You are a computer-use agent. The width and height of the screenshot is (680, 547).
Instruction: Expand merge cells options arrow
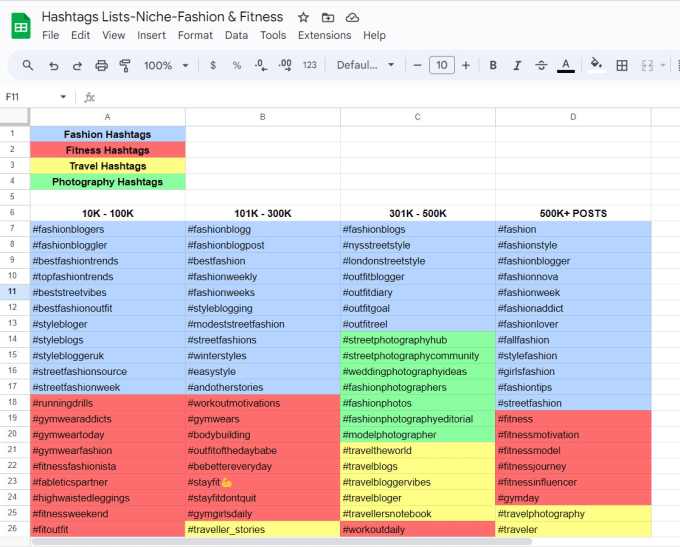[x=663, y=66]
